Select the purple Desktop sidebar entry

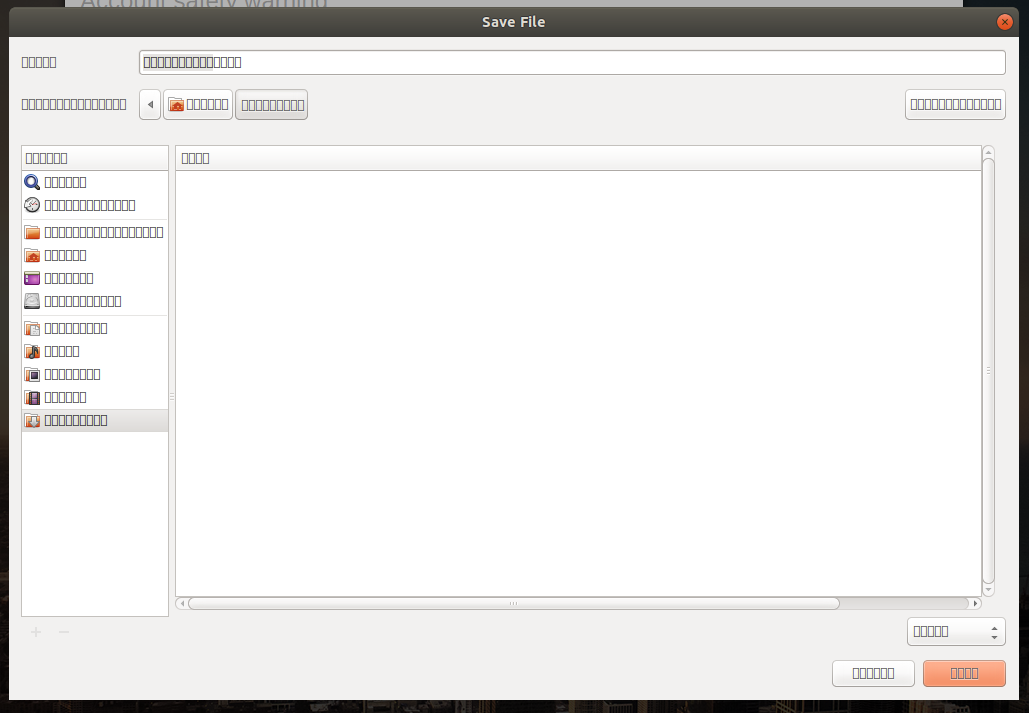[94, 278]
